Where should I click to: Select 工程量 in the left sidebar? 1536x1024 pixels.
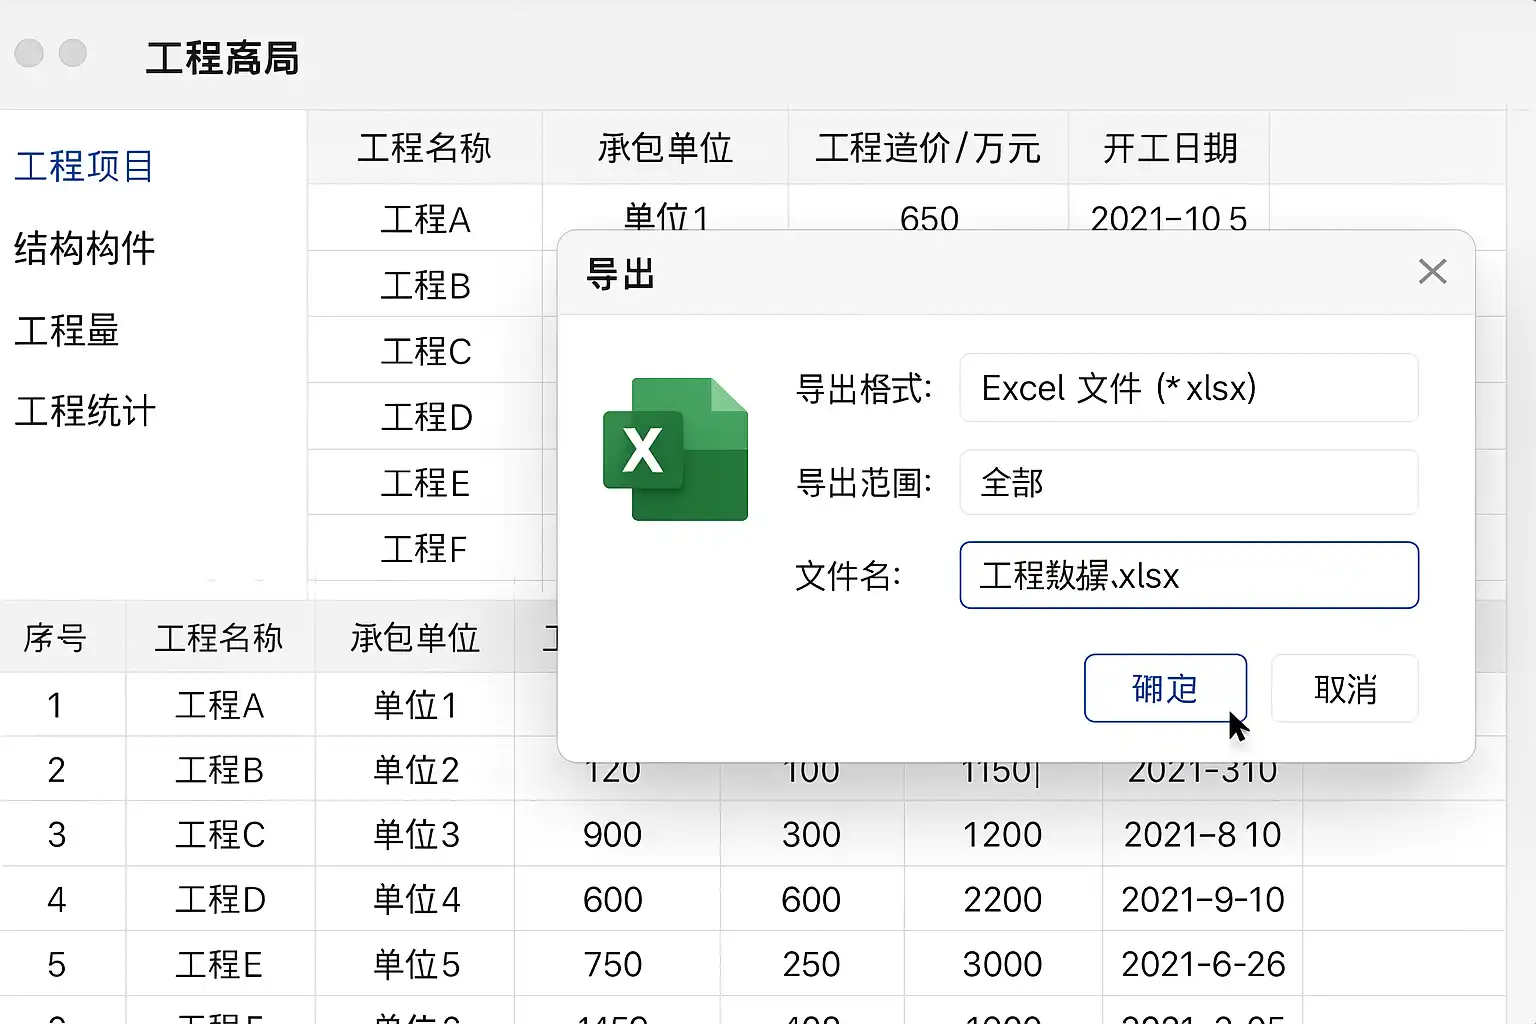[x=67, y=330]
